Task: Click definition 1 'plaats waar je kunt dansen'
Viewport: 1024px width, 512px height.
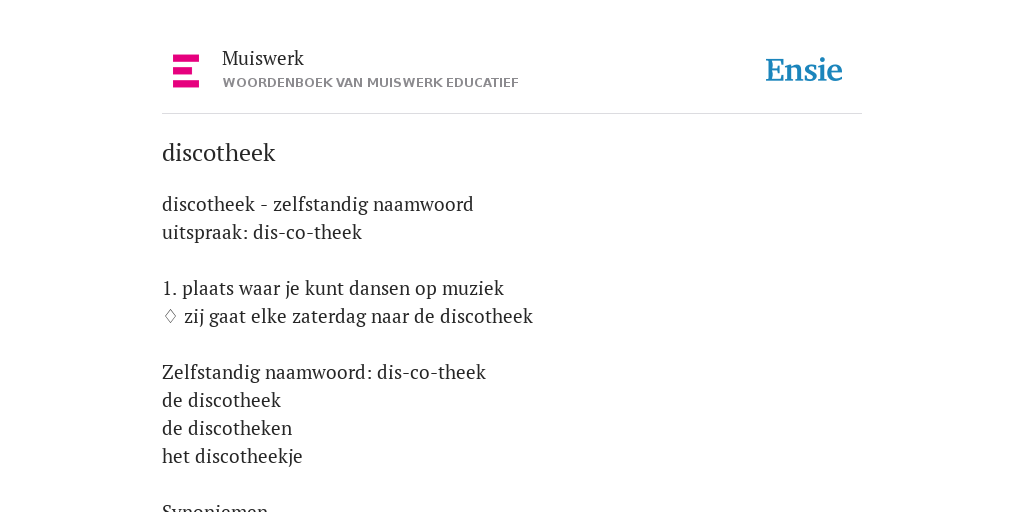Action: [333, 288]
